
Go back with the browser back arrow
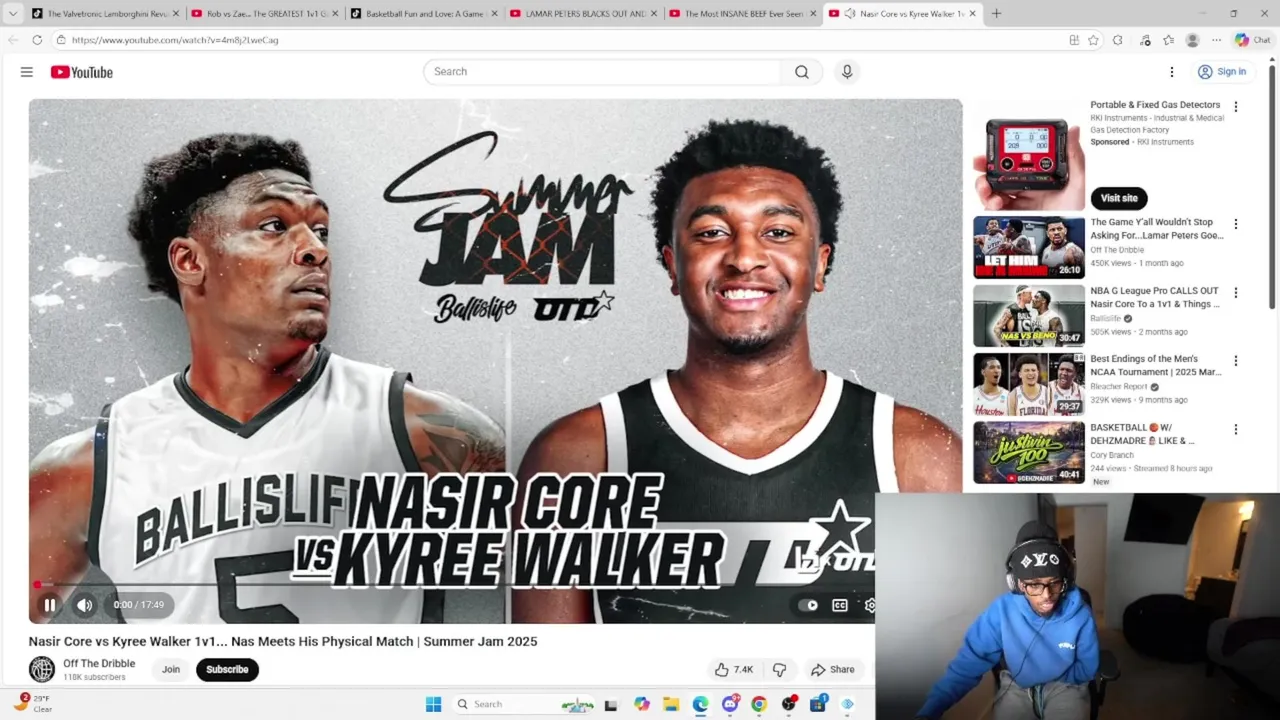(13, 40)
